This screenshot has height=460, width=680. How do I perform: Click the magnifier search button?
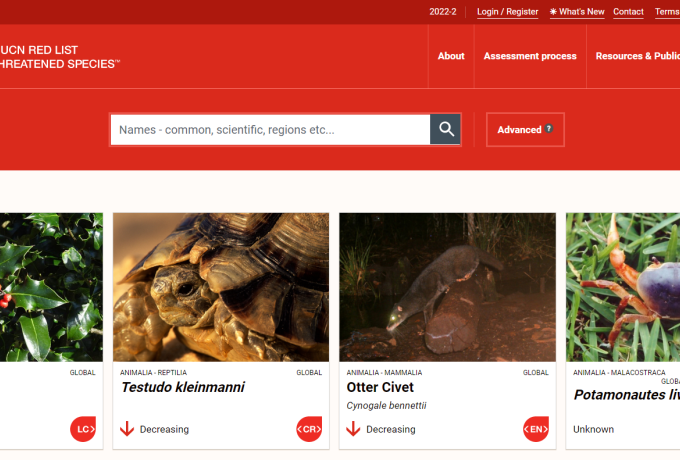(445, 129)
